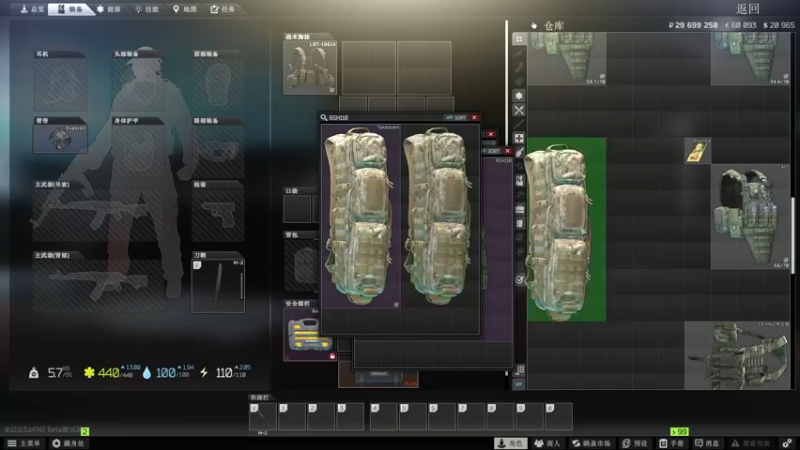The width and height of the screenshot is (800, 450).
Task: Click the 背包 backpack slot
Action: 302,265
